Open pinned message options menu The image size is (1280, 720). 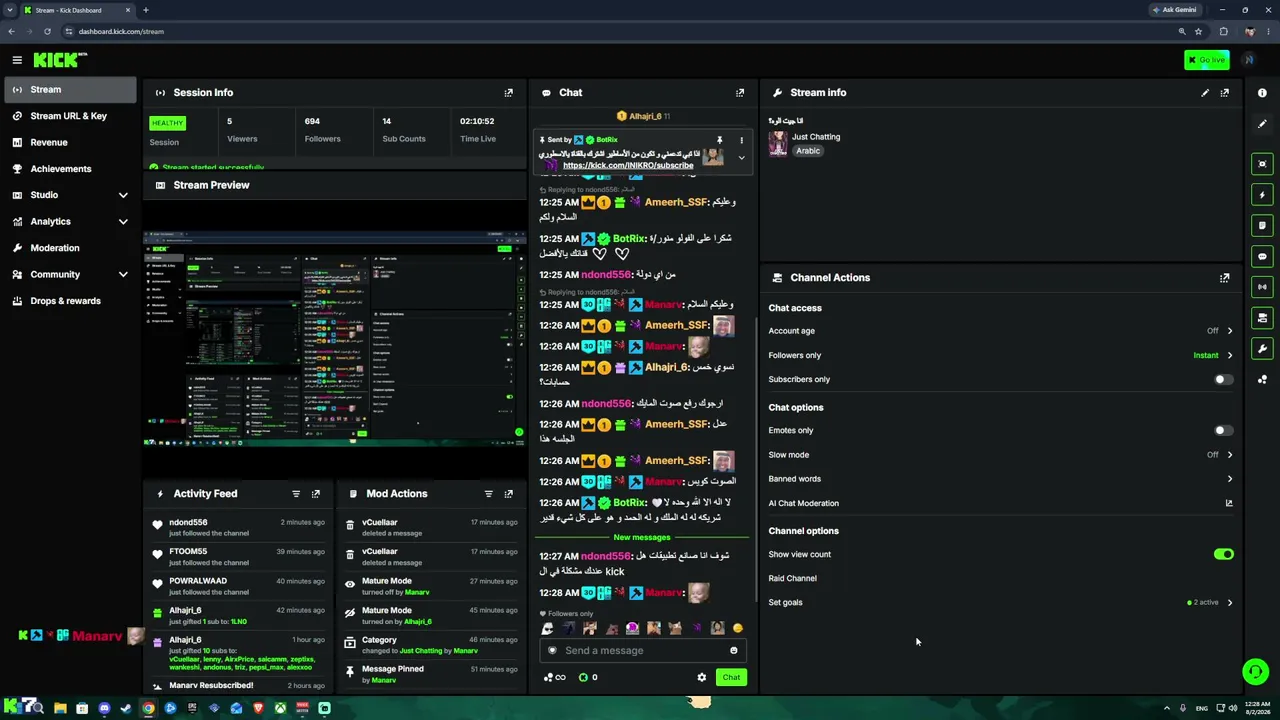coord(741,140)
